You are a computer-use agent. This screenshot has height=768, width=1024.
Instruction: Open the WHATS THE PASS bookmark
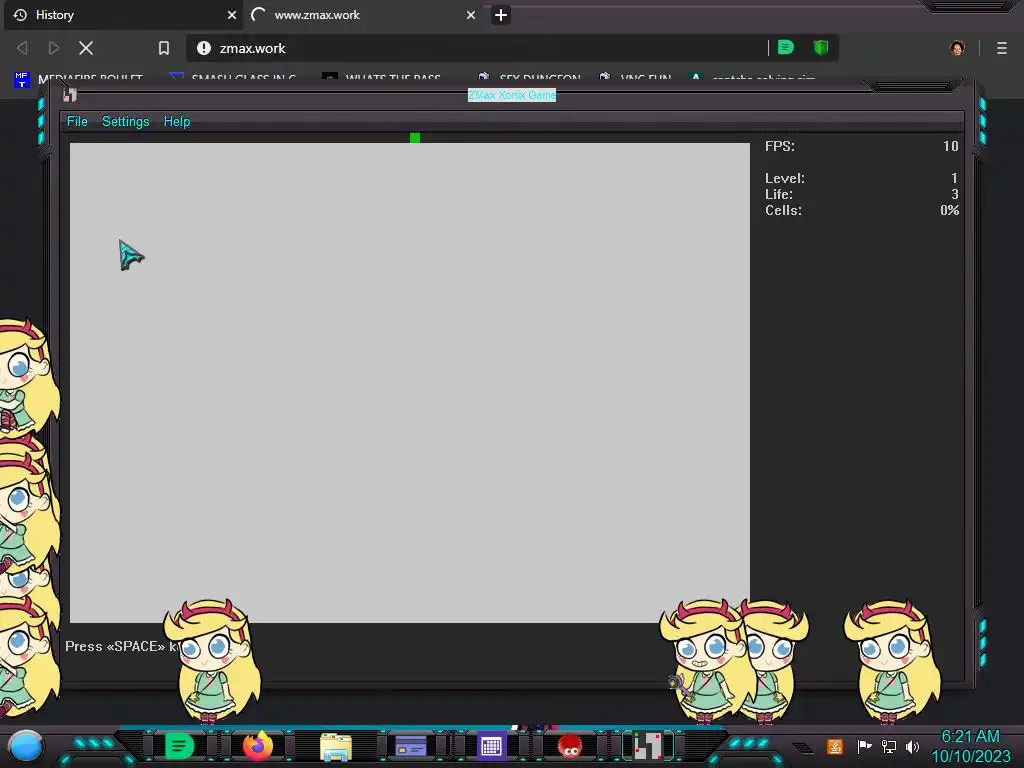(x=382, y=79)
